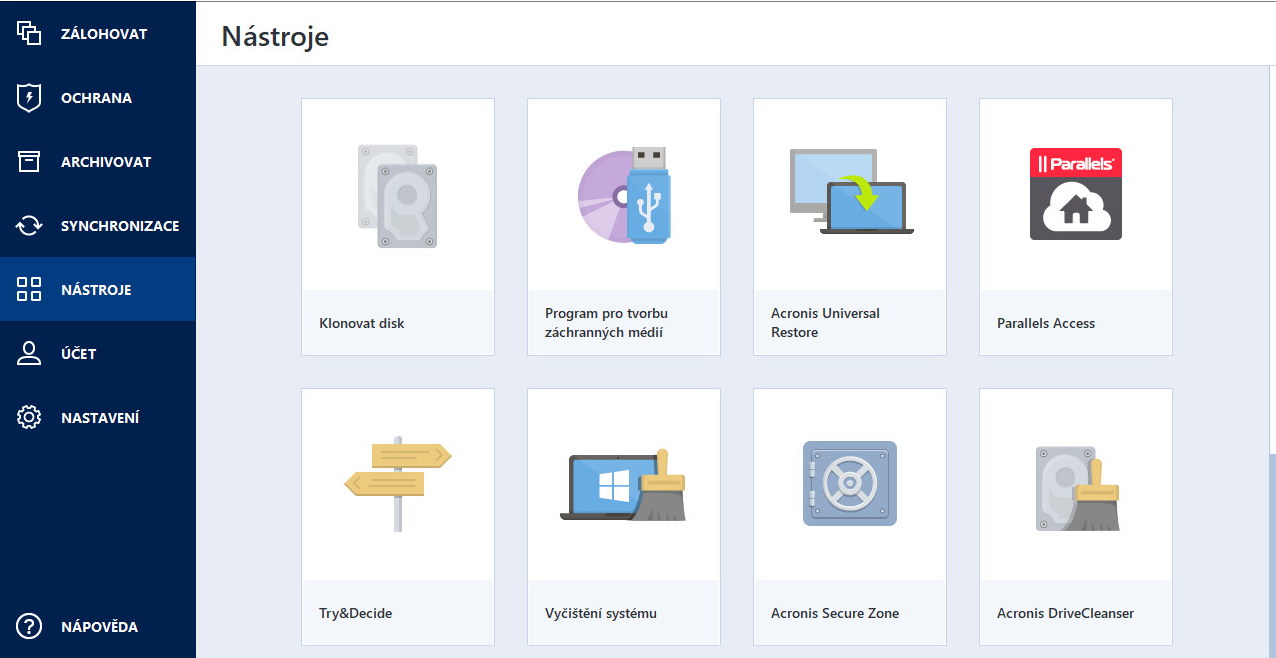Open NASTAVENÍ settings label
Viewport: 1276px width, 658px height.
point(100,418)
